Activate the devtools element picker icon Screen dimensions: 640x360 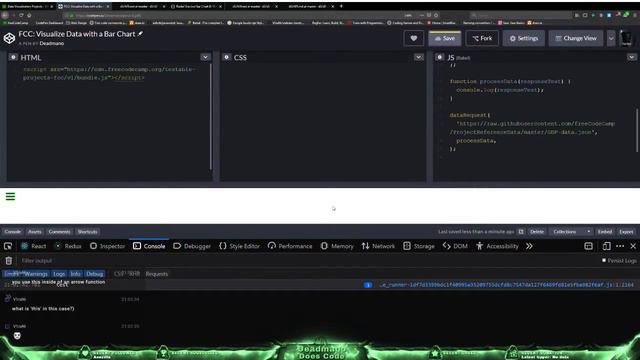point(8,246)
